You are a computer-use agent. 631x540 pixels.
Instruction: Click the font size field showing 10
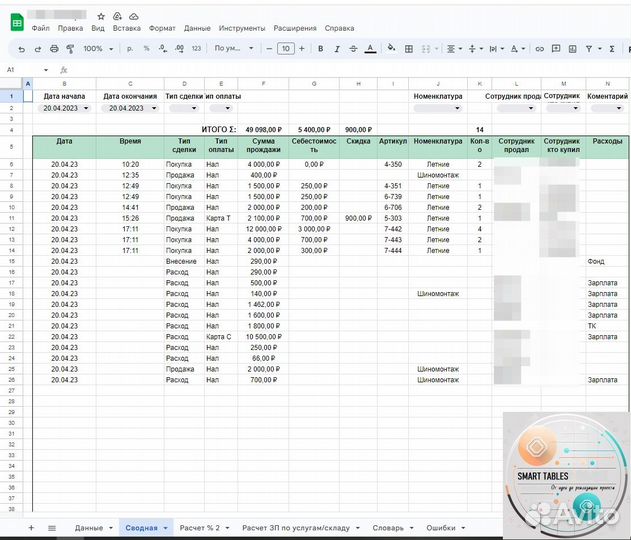[x=286, y=49]
